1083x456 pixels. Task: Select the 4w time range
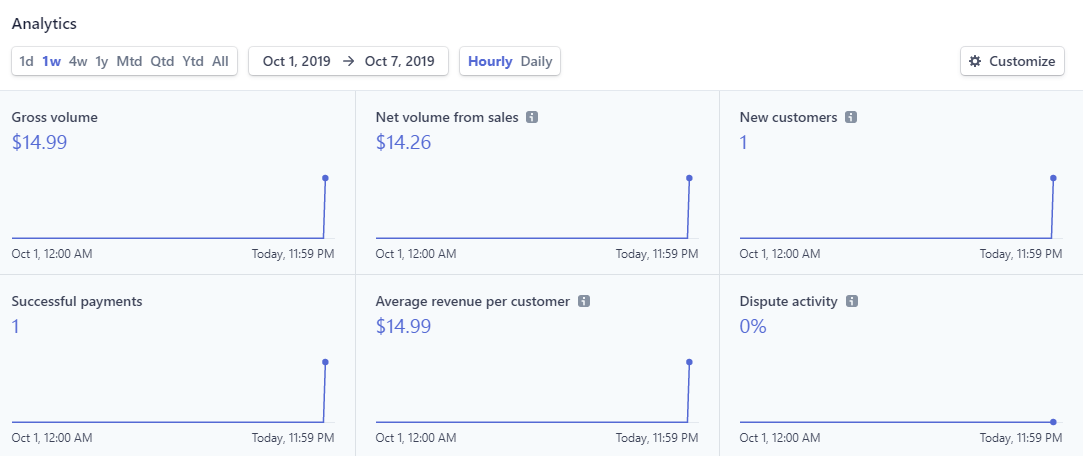tap(78, 61)
